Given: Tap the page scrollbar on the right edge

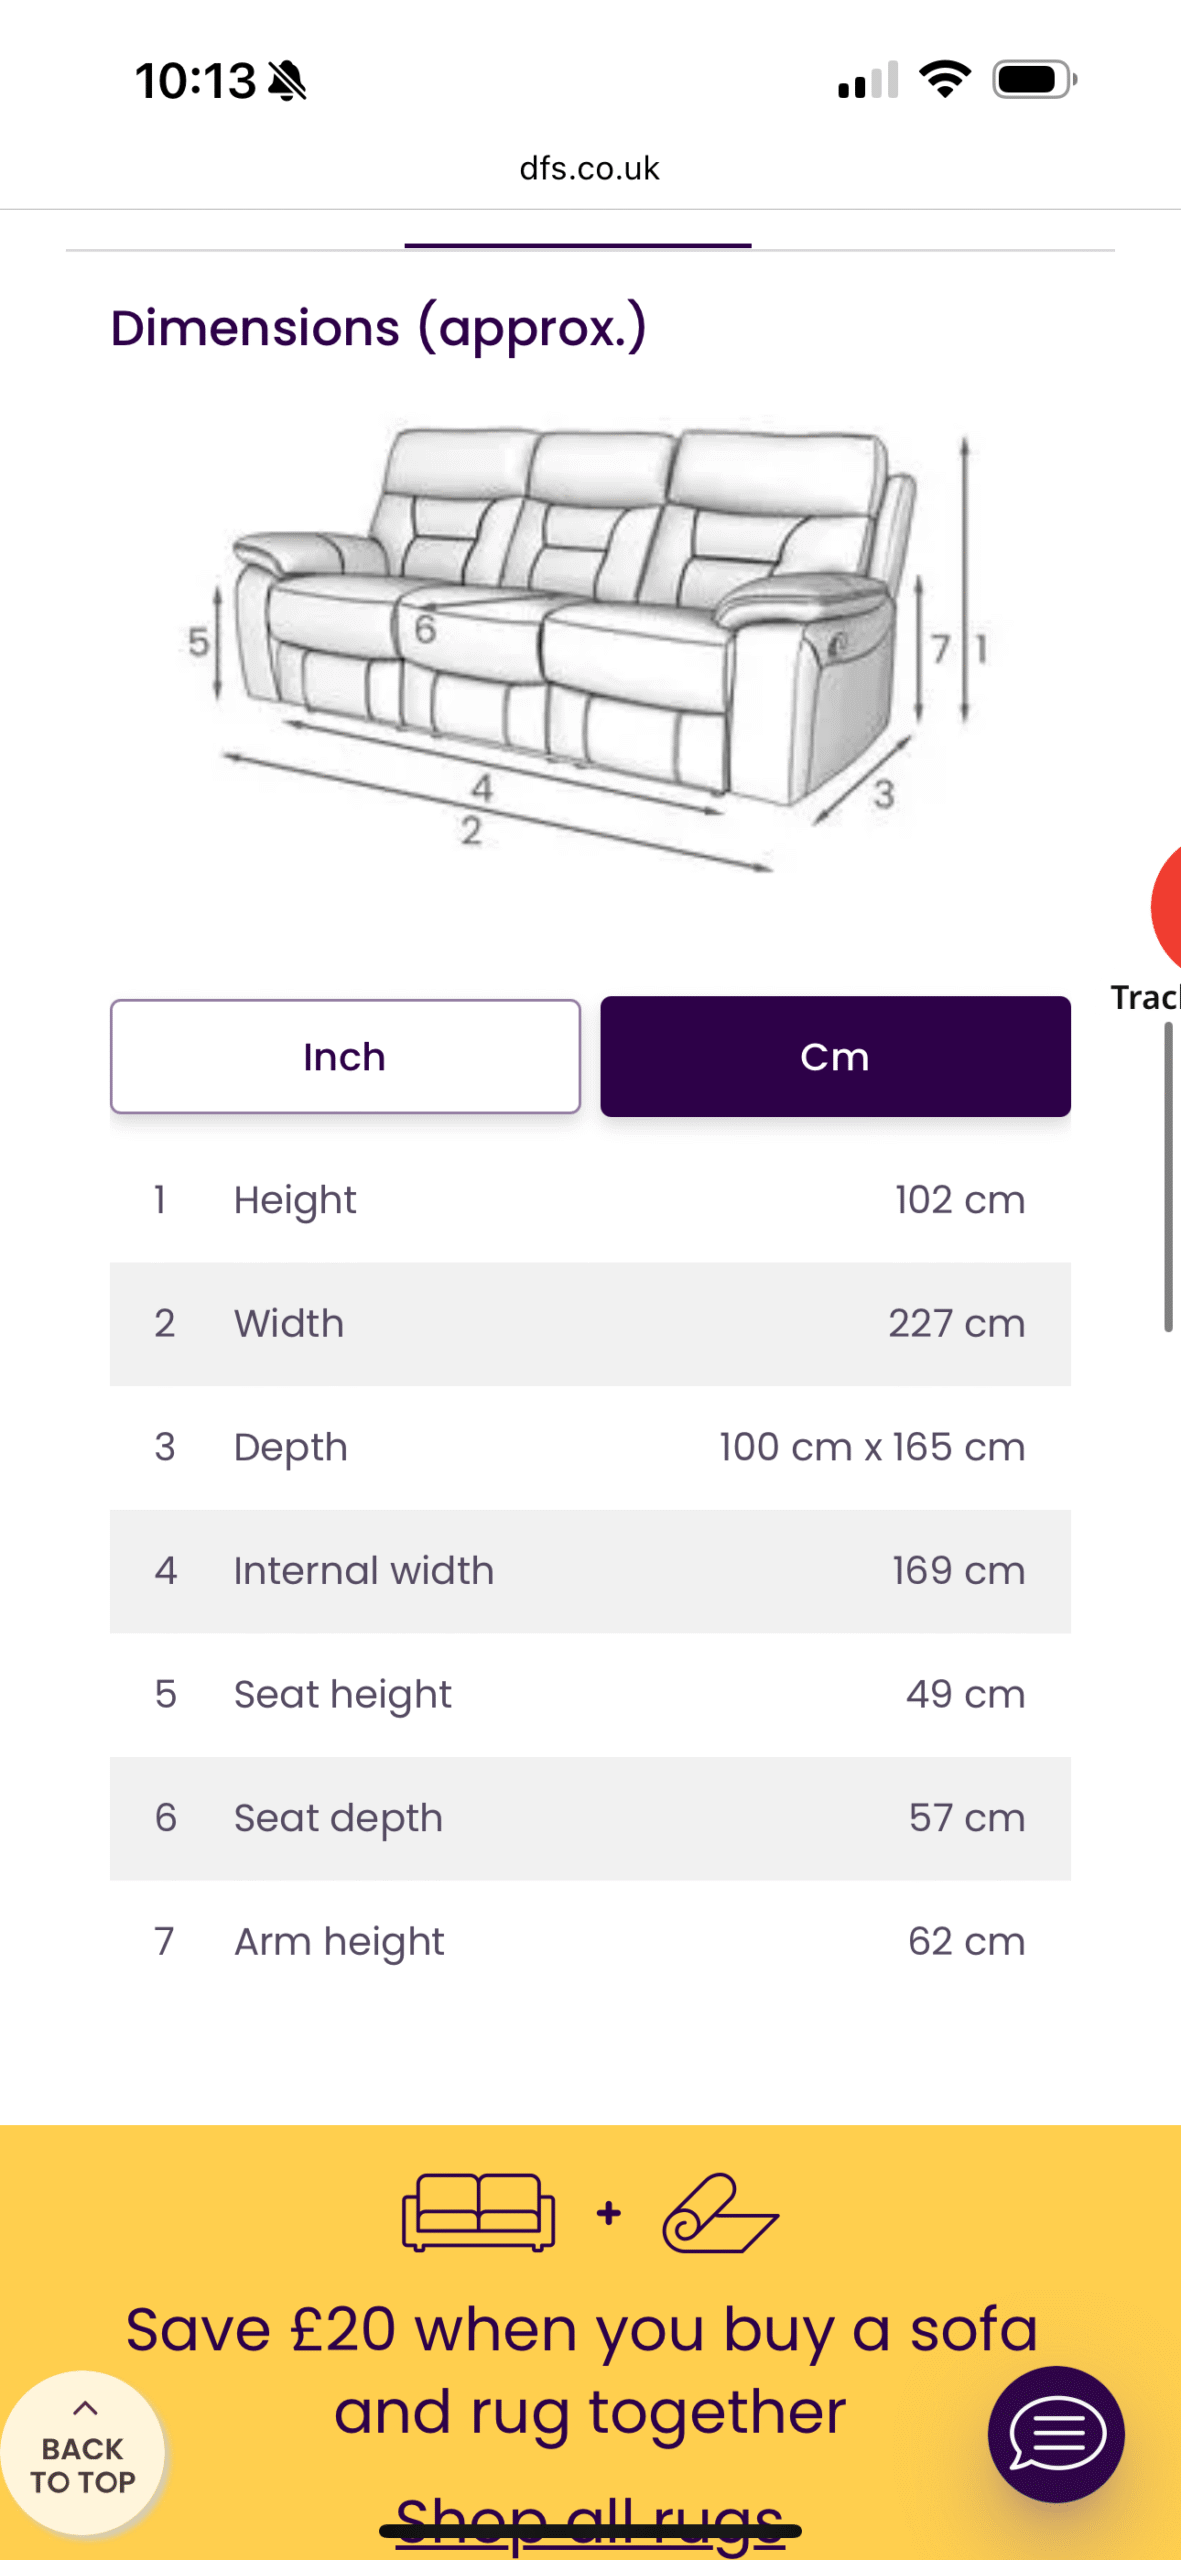Looking at the screenshot, I should (x=1167, y=1176).
